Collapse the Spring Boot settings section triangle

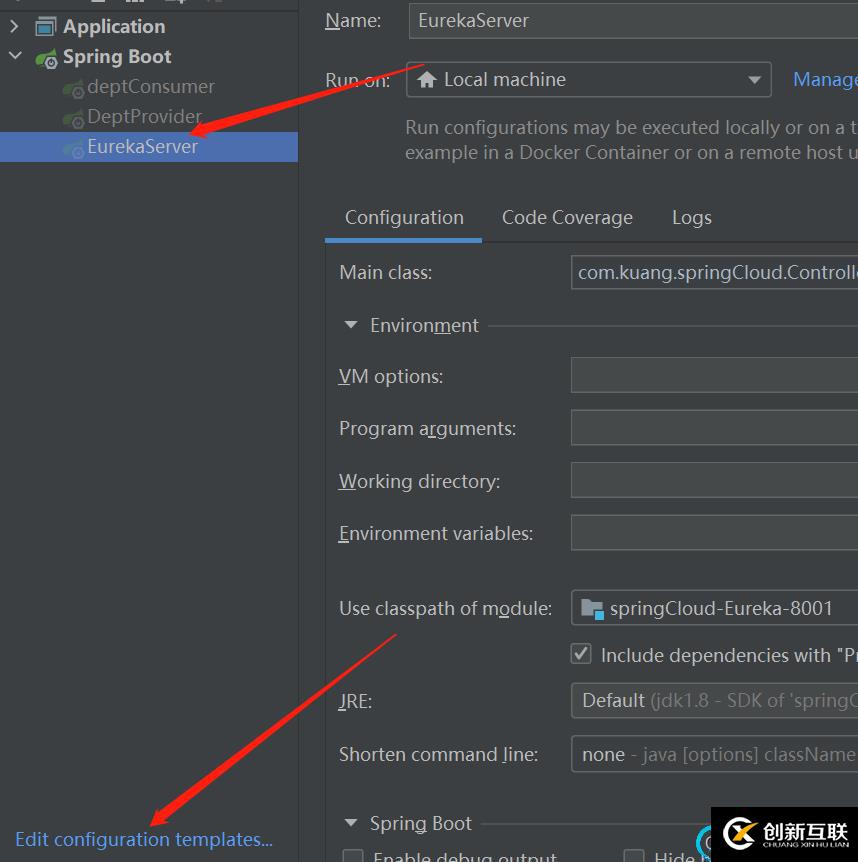click(x=350, y=823)
